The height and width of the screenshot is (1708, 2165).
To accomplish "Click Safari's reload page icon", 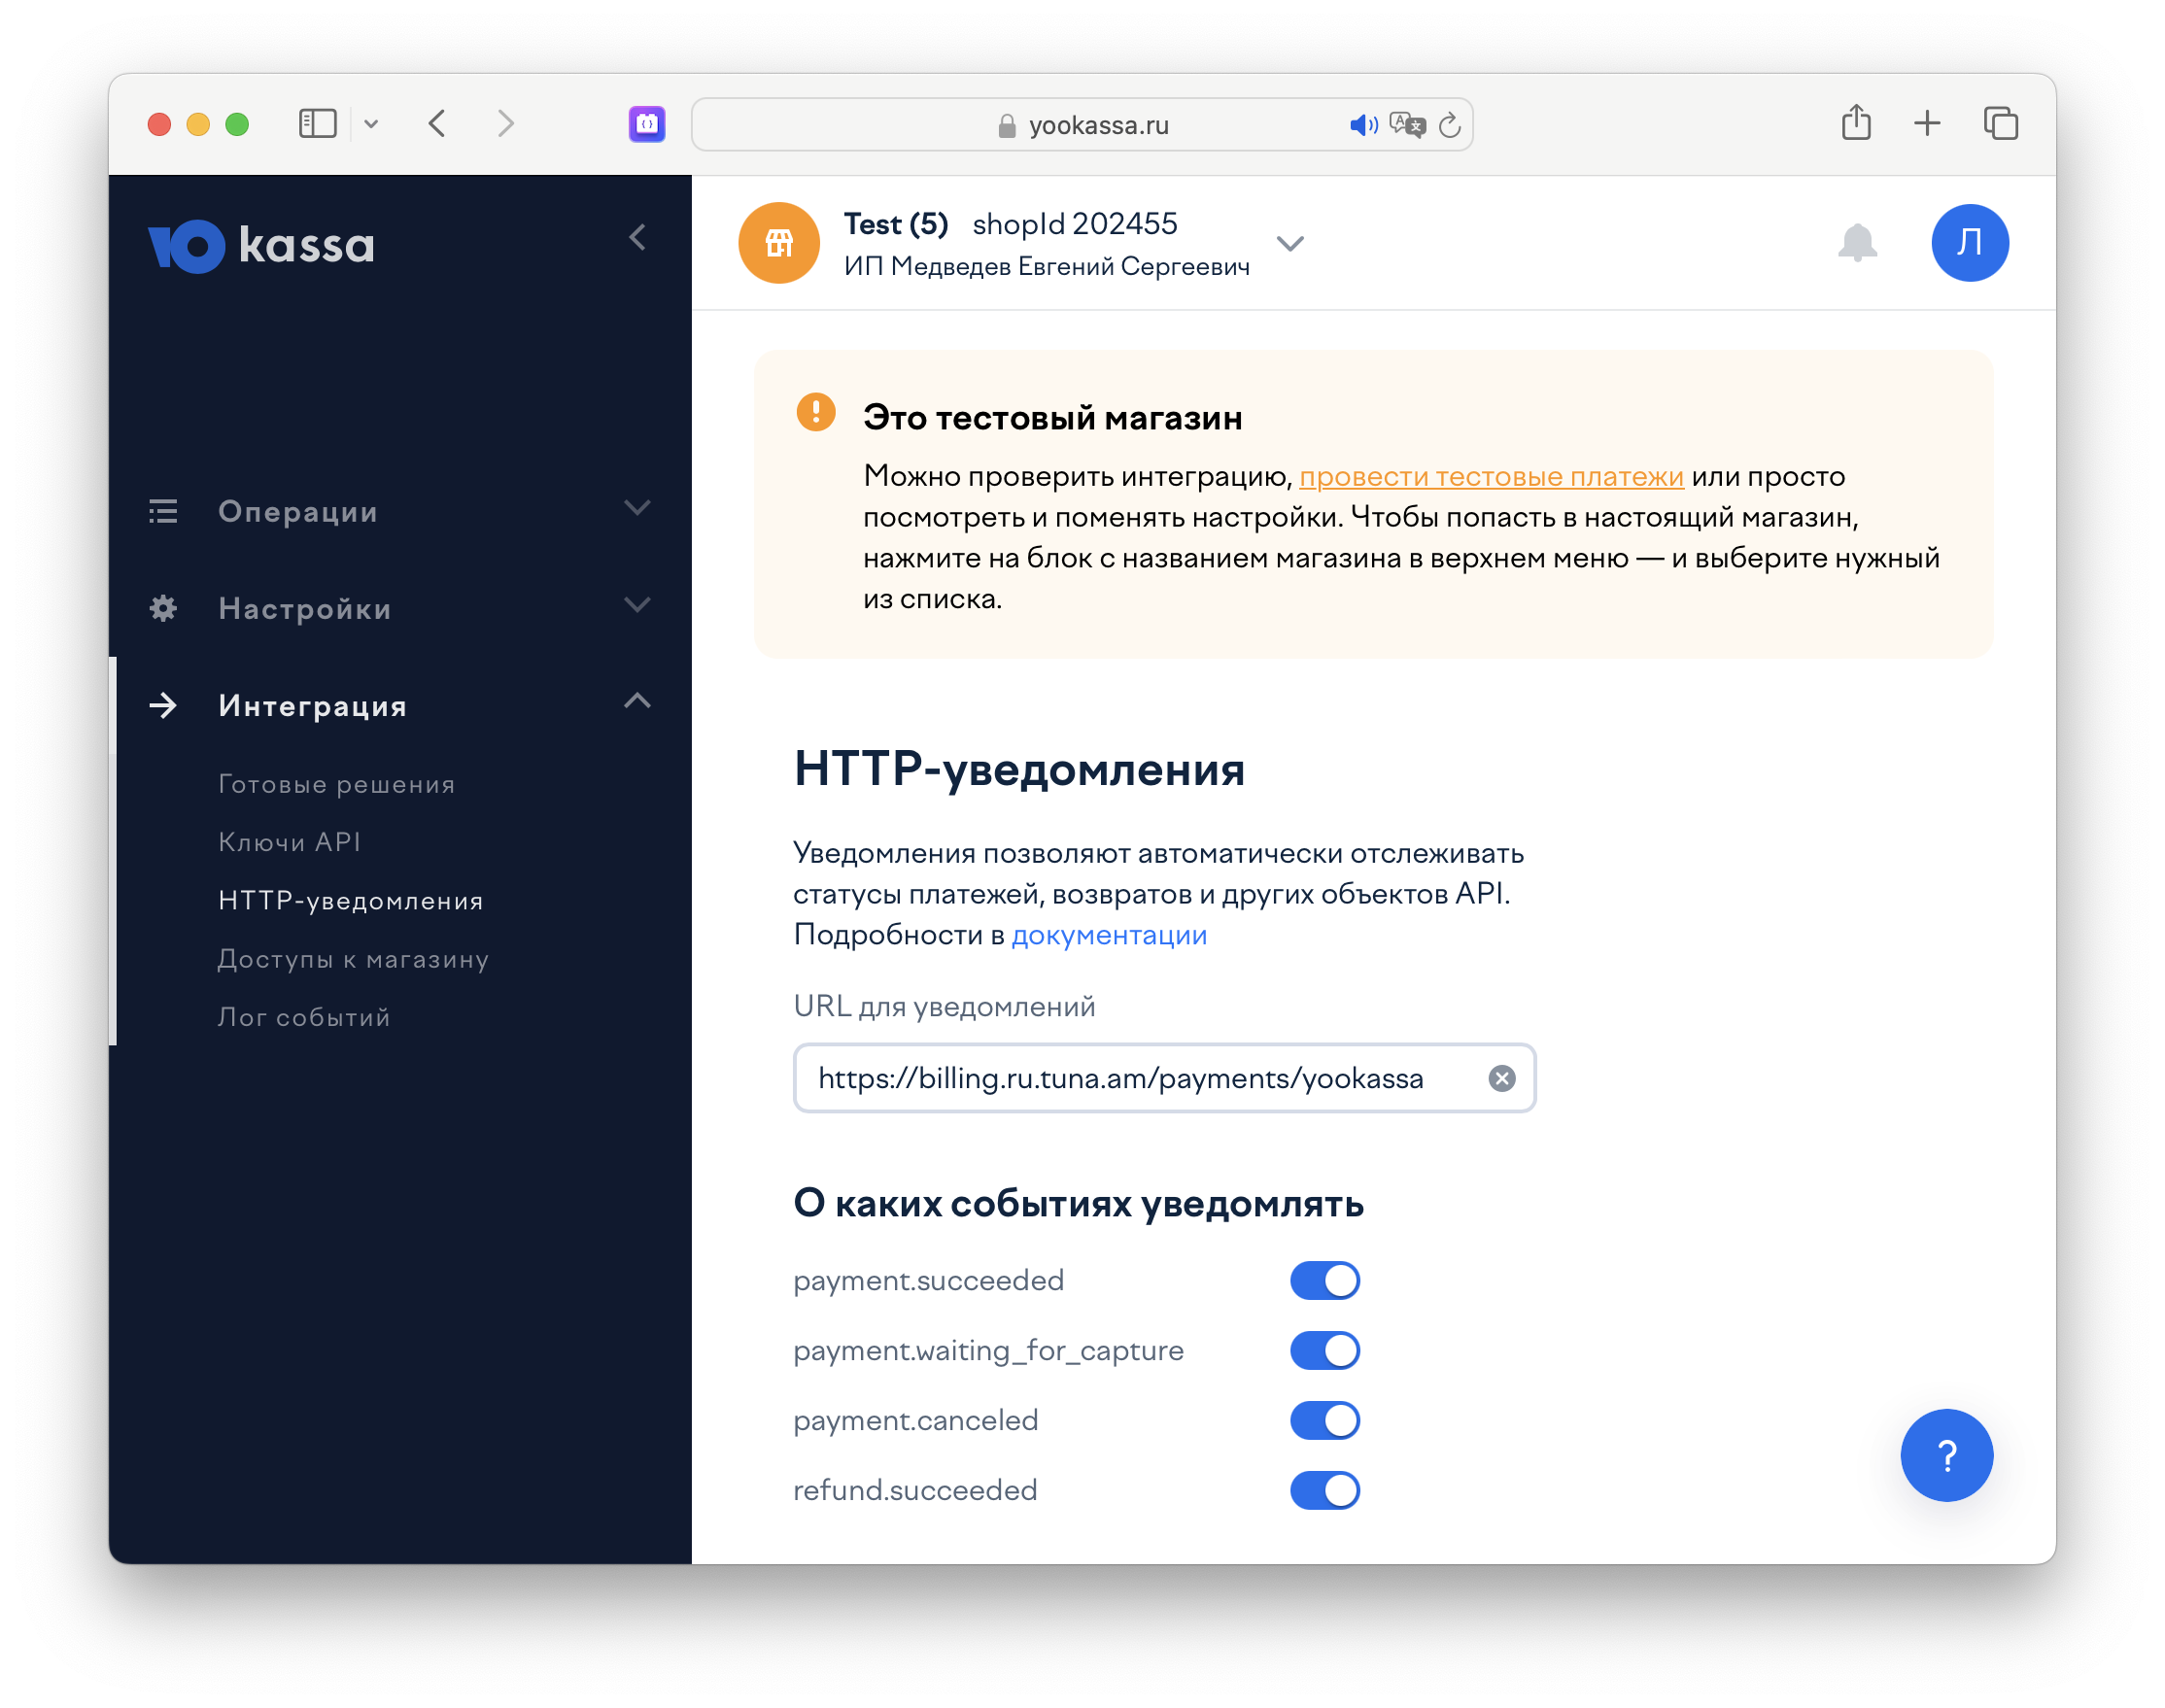I will (1449, 125).
